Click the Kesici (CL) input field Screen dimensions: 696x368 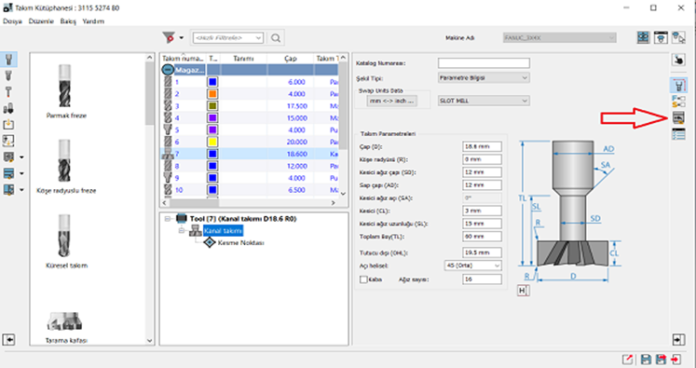(482, 210)
